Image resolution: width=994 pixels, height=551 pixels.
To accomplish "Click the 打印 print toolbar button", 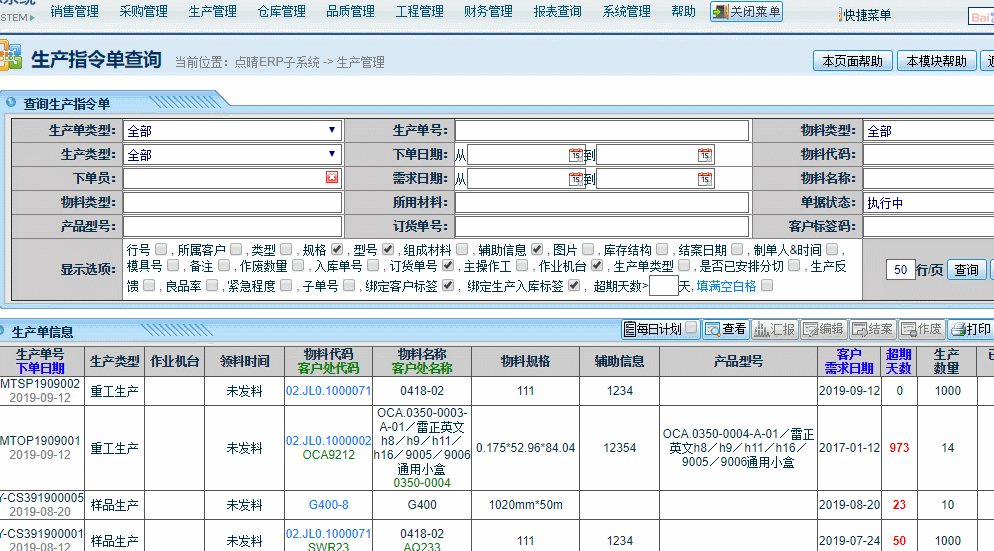I will (x=970, y=329).
